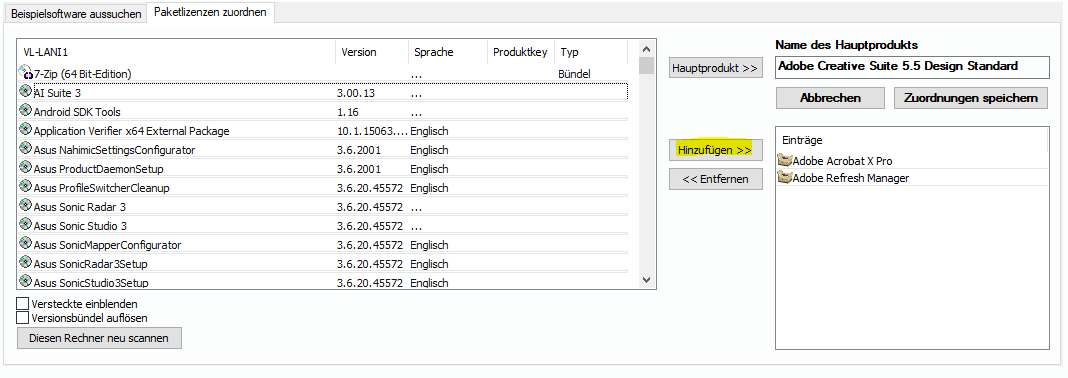This screenshot has height=378, width=1068.
Task: Click the Abbrechen button
Action: point(830,97)
